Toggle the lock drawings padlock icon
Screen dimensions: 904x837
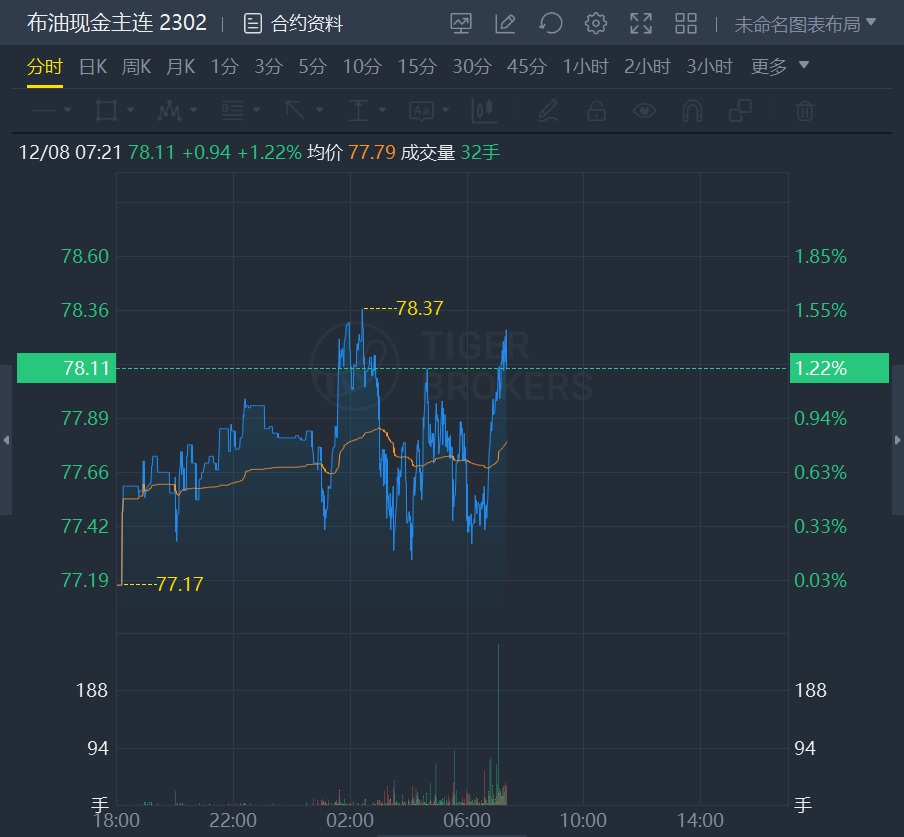pos(596,110)
